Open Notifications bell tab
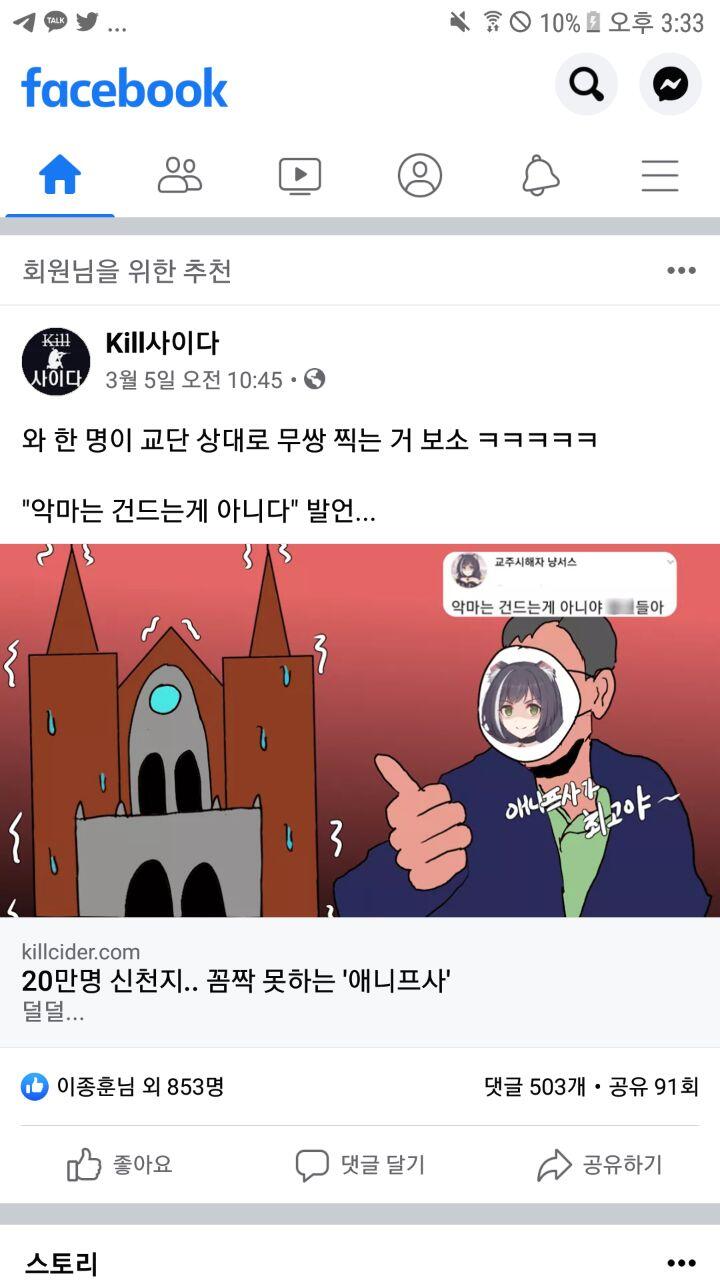Viewport: 720px width, 1280px height. pos(540,176)
